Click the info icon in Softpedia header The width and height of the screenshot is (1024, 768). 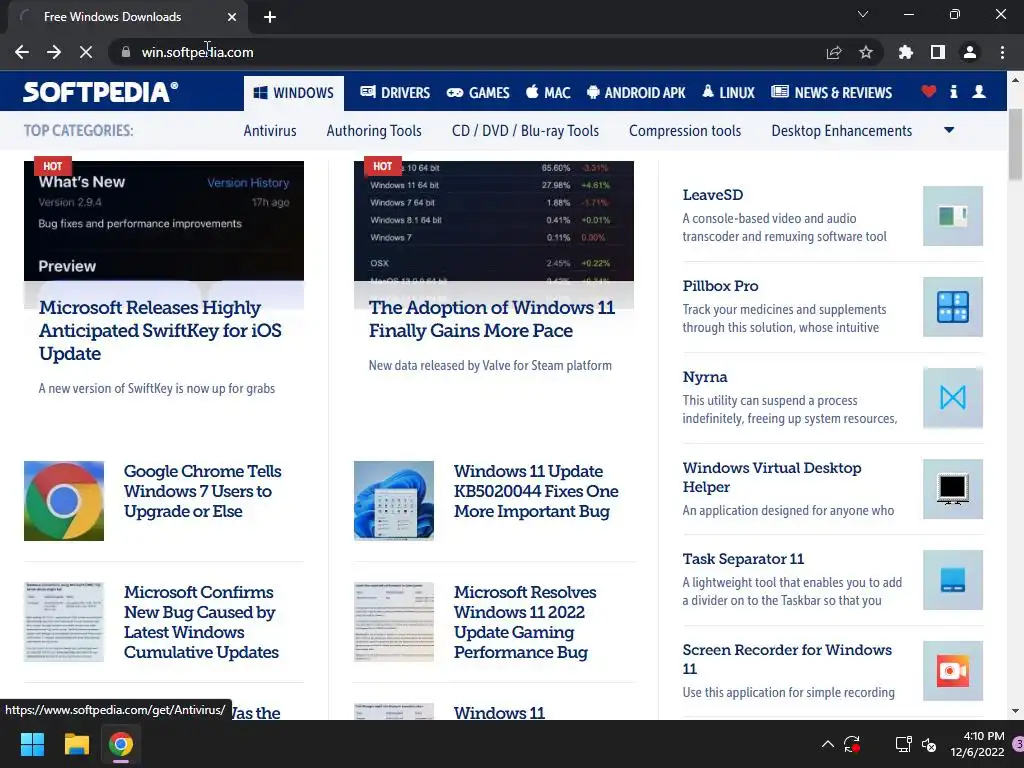tap(953, 92)
